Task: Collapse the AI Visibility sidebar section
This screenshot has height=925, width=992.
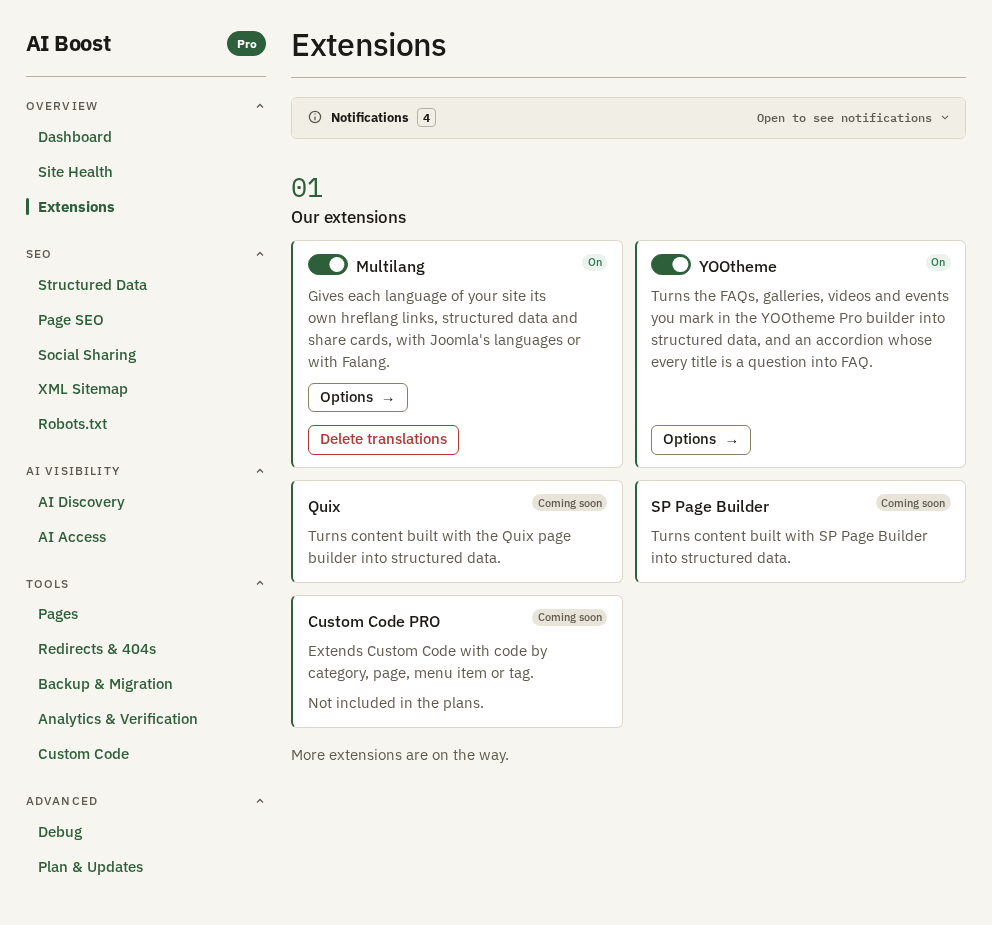Action: point(259,471)
